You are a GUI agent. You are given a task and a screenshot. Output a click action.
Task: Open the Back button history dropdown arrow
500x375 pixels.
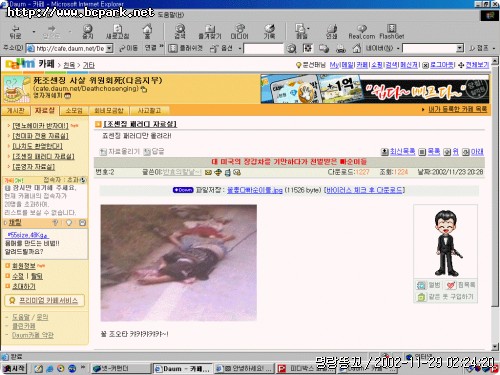[x=34, y=32]
